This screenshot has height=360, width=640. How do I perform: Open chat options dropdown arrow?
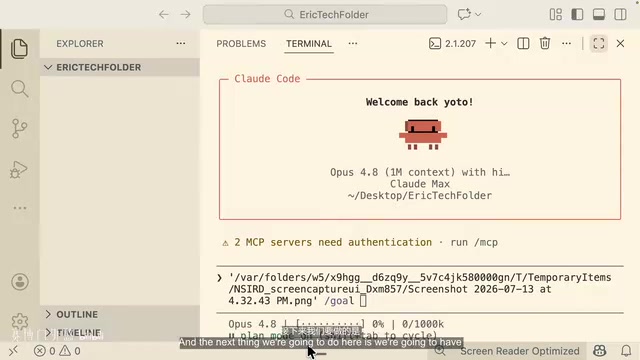click(x=478, y=15)
